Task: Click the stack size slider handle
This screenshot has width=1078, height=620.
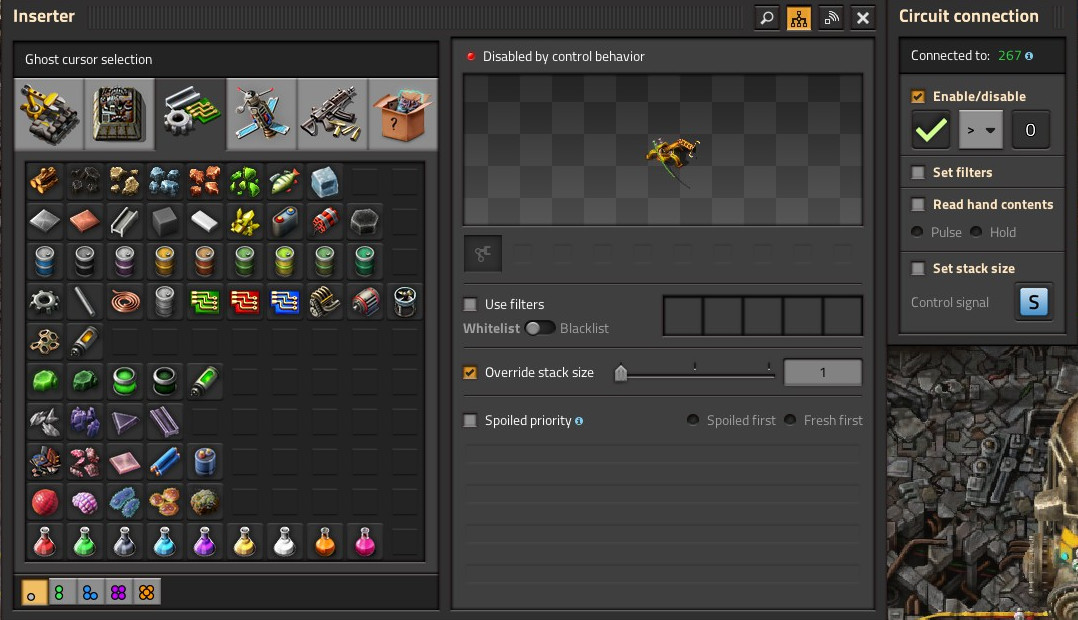Action: coord(621,373)
